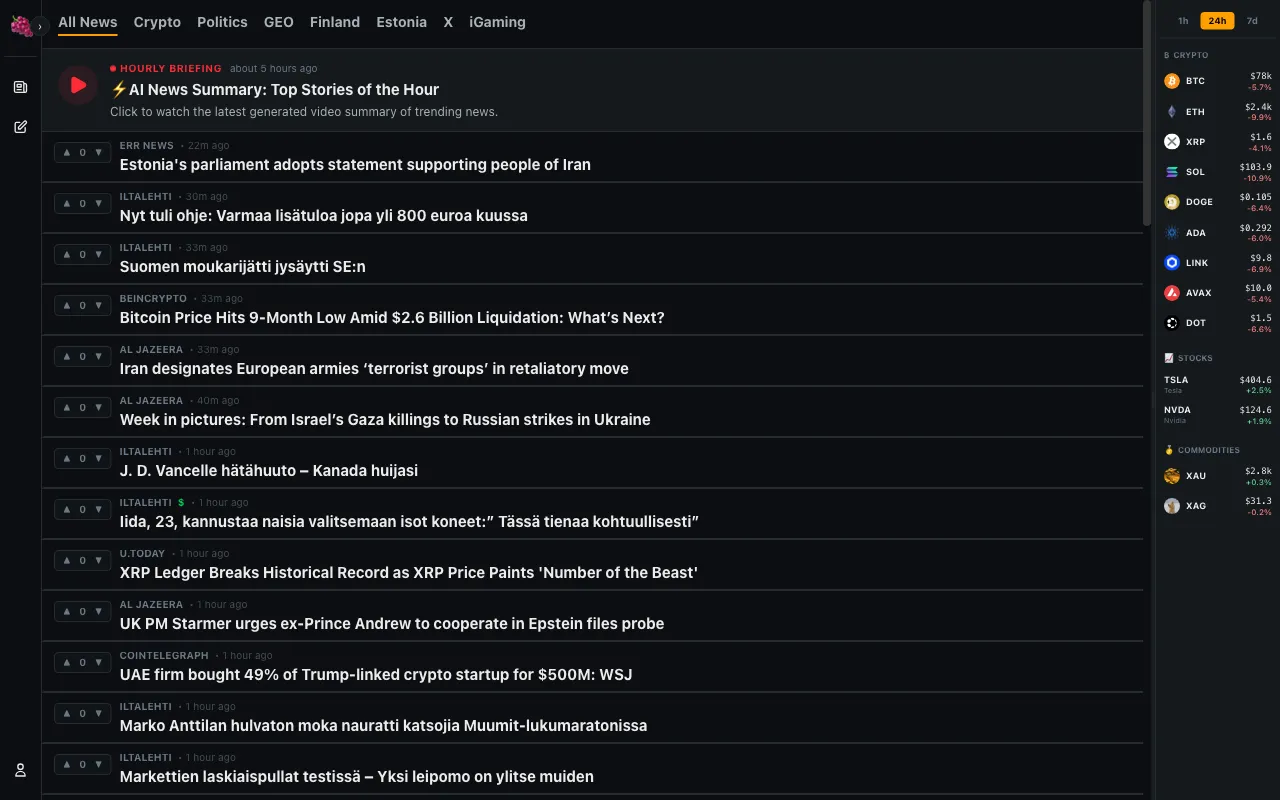This screenshot has height=800, width=1280.
Task: Click the BTC coin icon
Action: (x=1172, y=81)
